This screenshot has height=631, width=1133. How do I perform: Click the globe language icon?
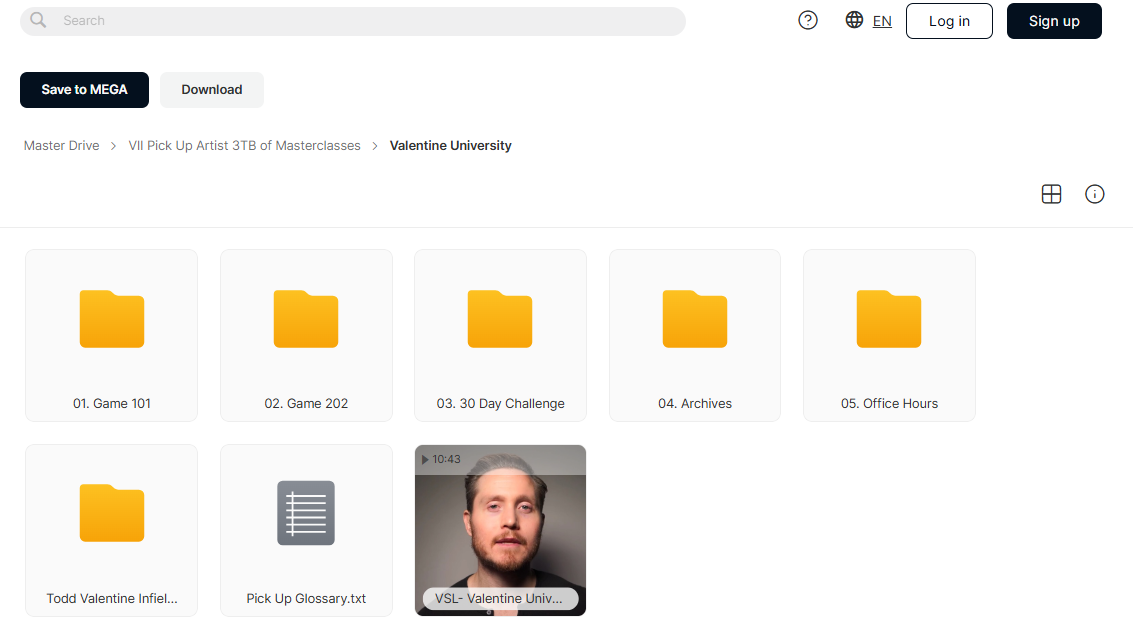tap(854, 20)
